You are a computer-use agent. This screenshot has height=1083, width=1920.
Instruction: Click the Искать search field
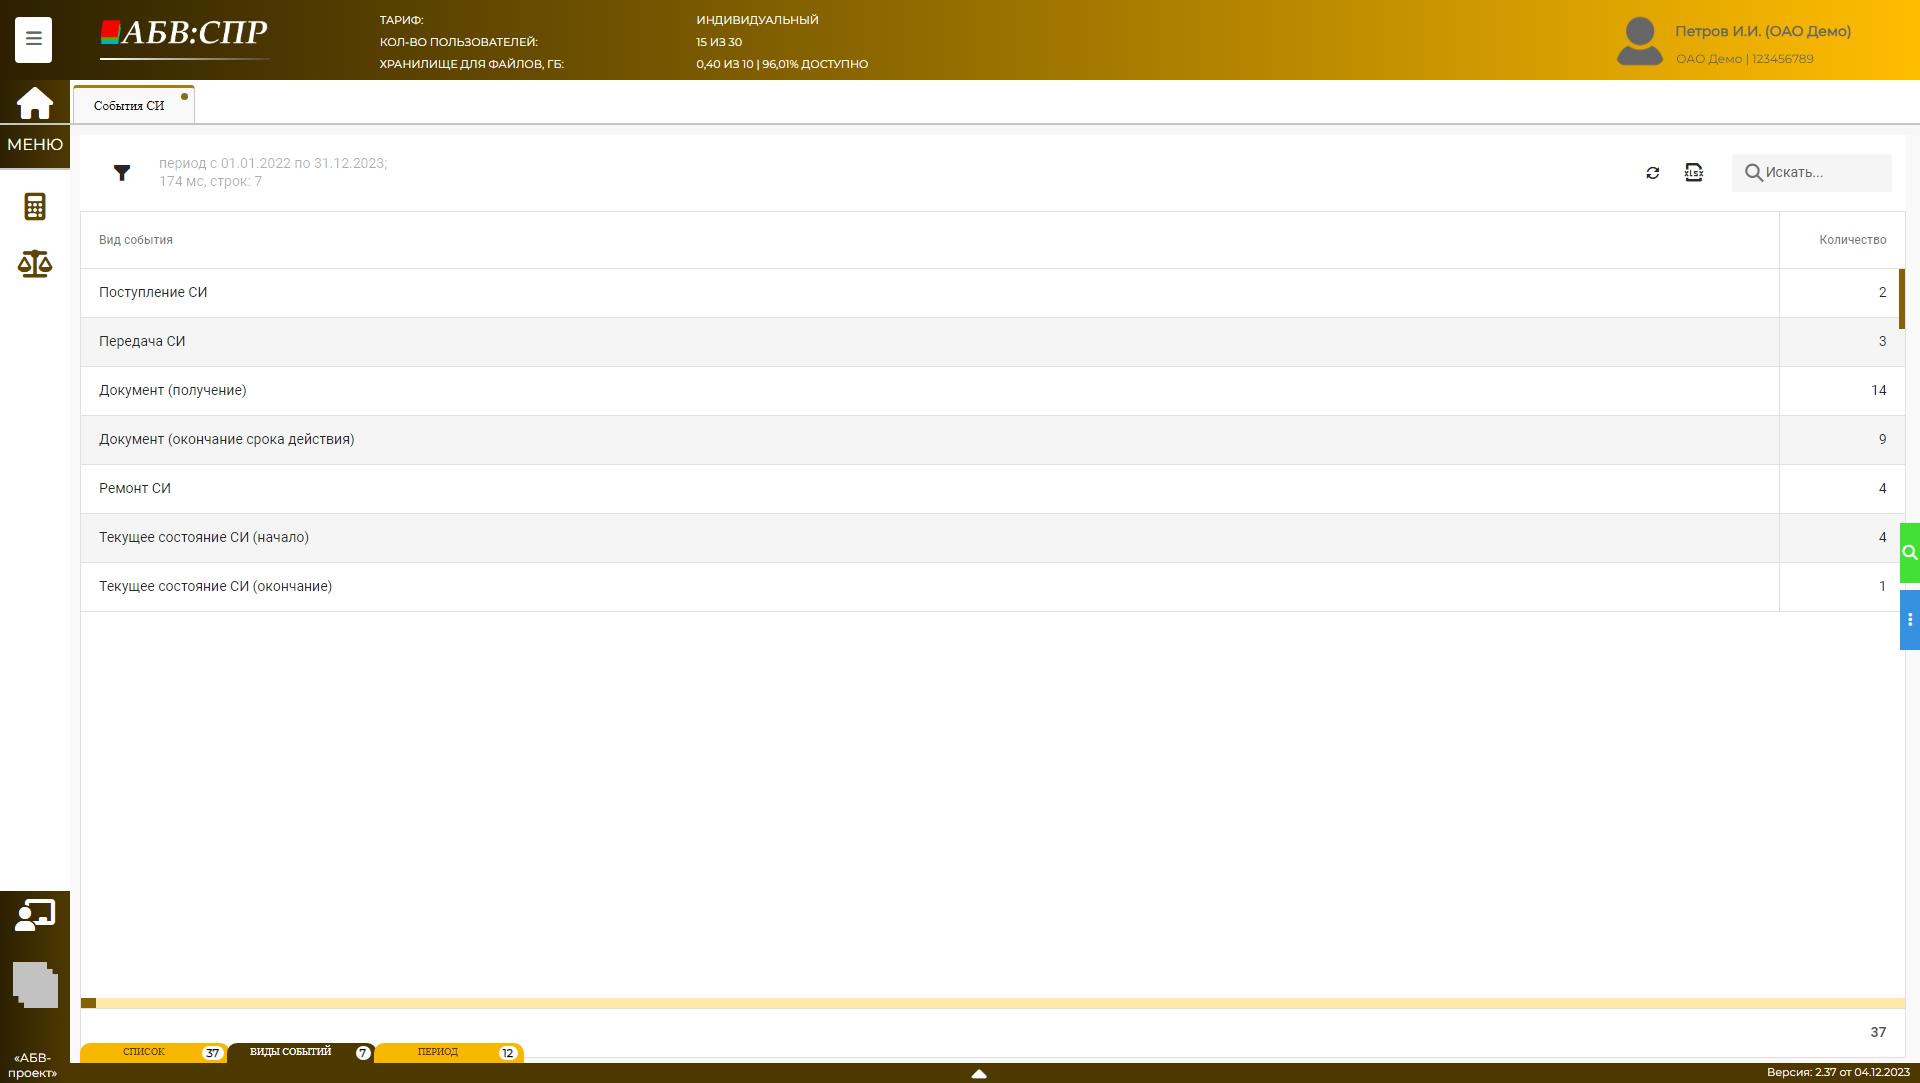click(1822, 173)
